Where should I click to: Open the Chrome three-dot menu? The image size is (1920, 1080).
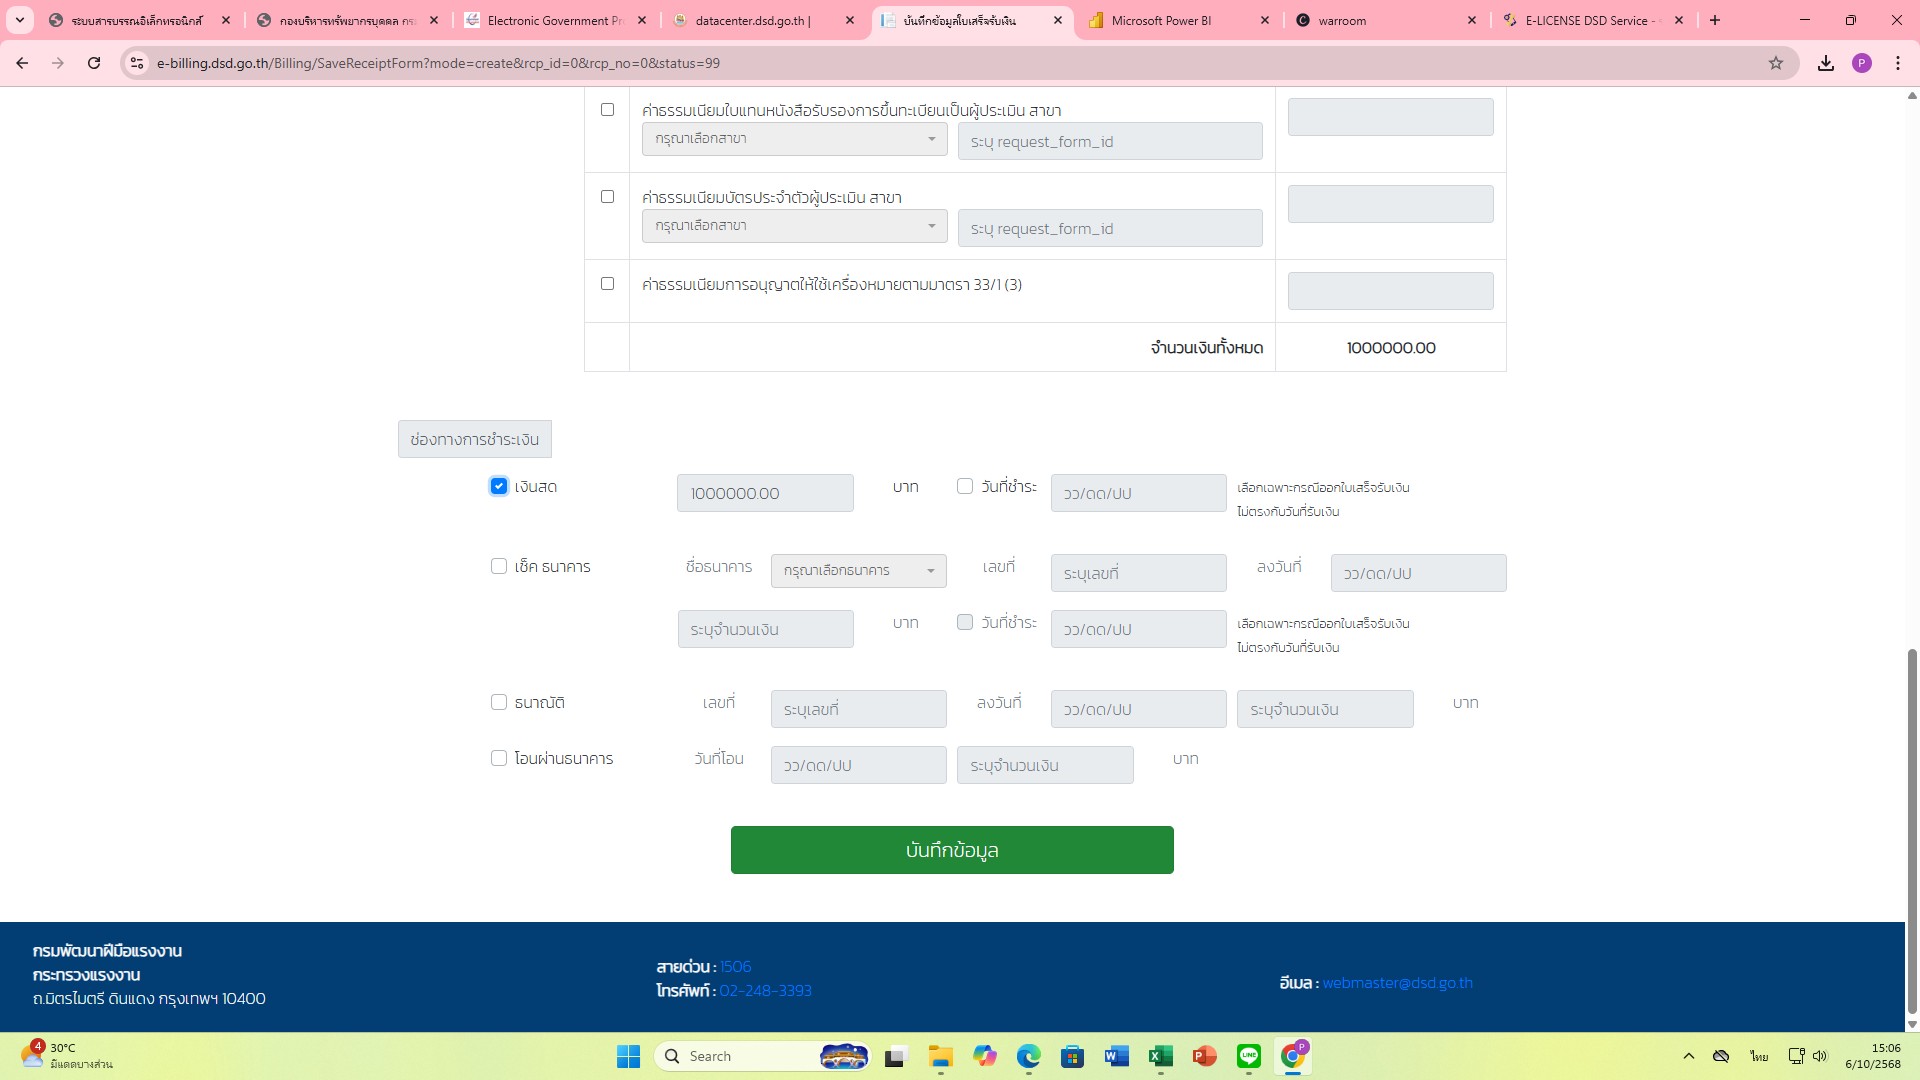pos(1898,63)
